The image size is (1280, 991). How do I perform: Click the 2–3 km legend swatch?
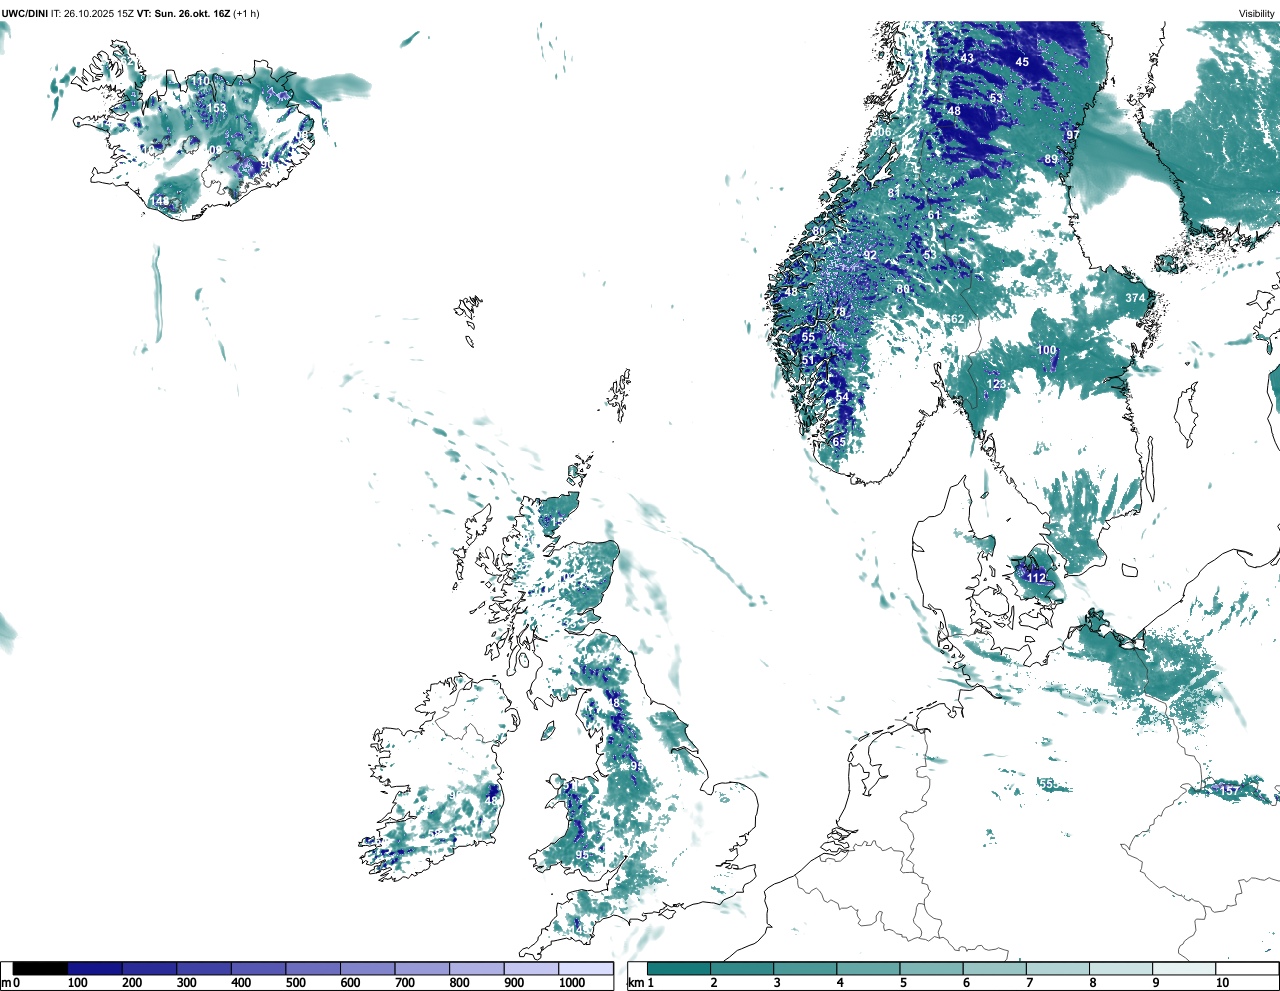742,969
